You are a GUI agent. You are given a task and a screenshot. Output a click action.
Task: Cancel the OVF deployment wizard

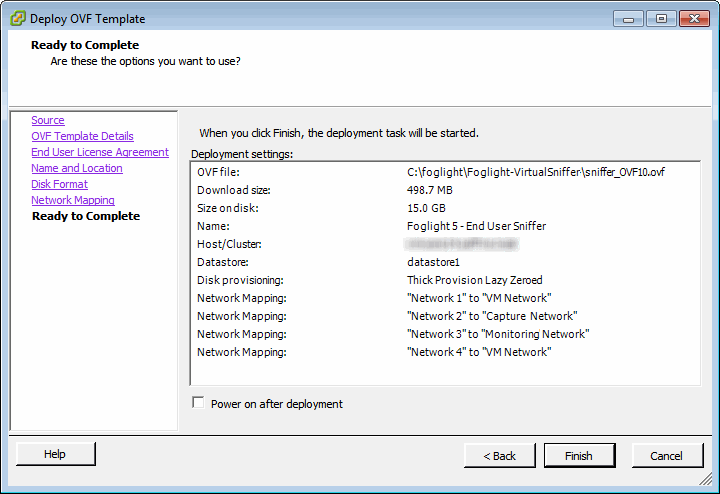[x=666, y=455]
